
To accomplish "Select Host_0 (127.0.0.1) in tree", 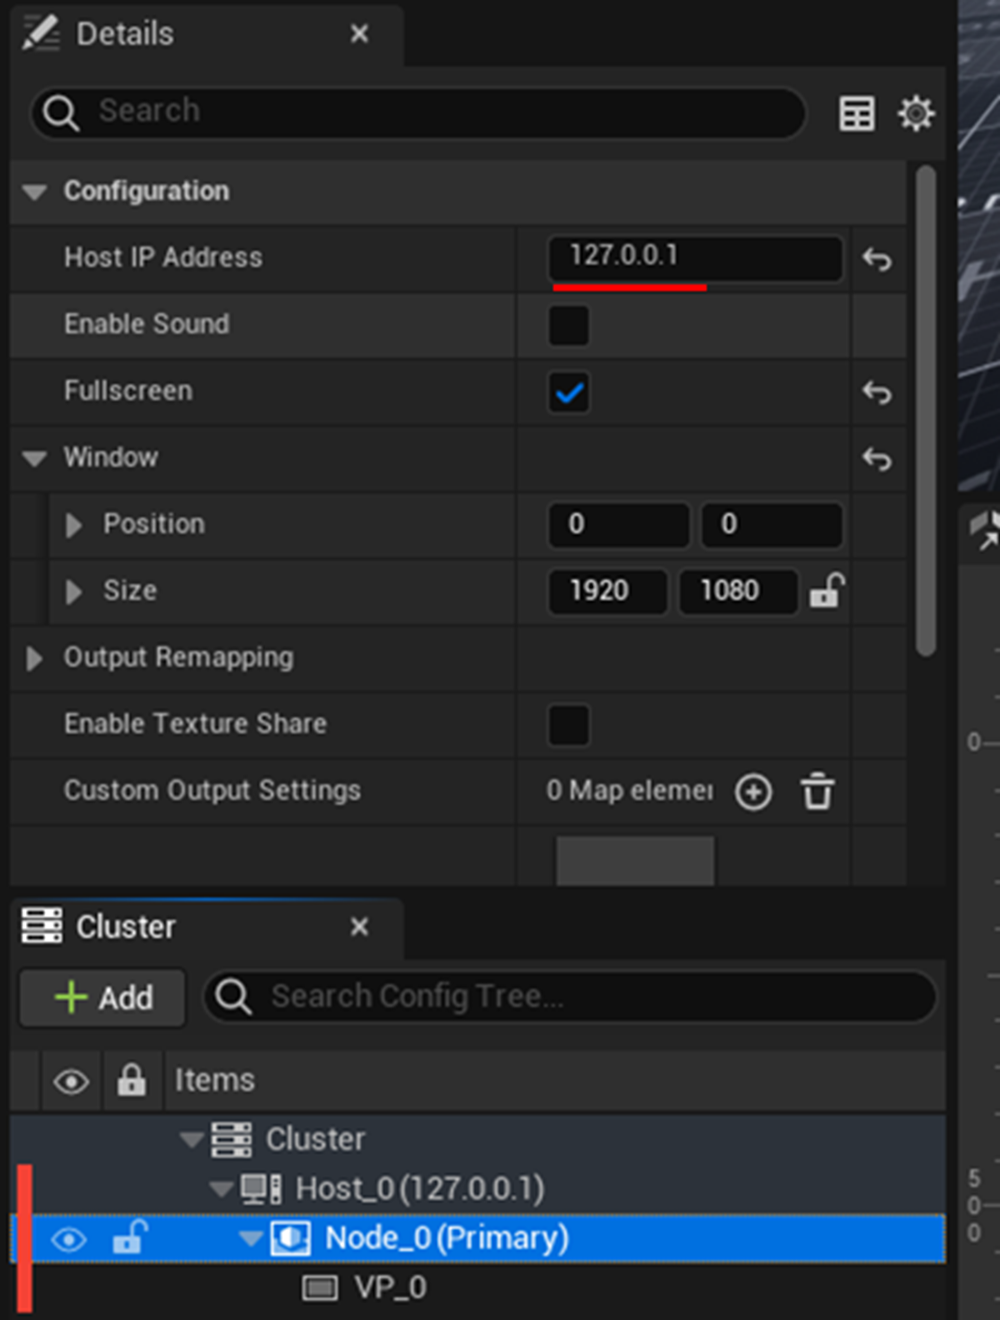I will tap(420, 1189).
